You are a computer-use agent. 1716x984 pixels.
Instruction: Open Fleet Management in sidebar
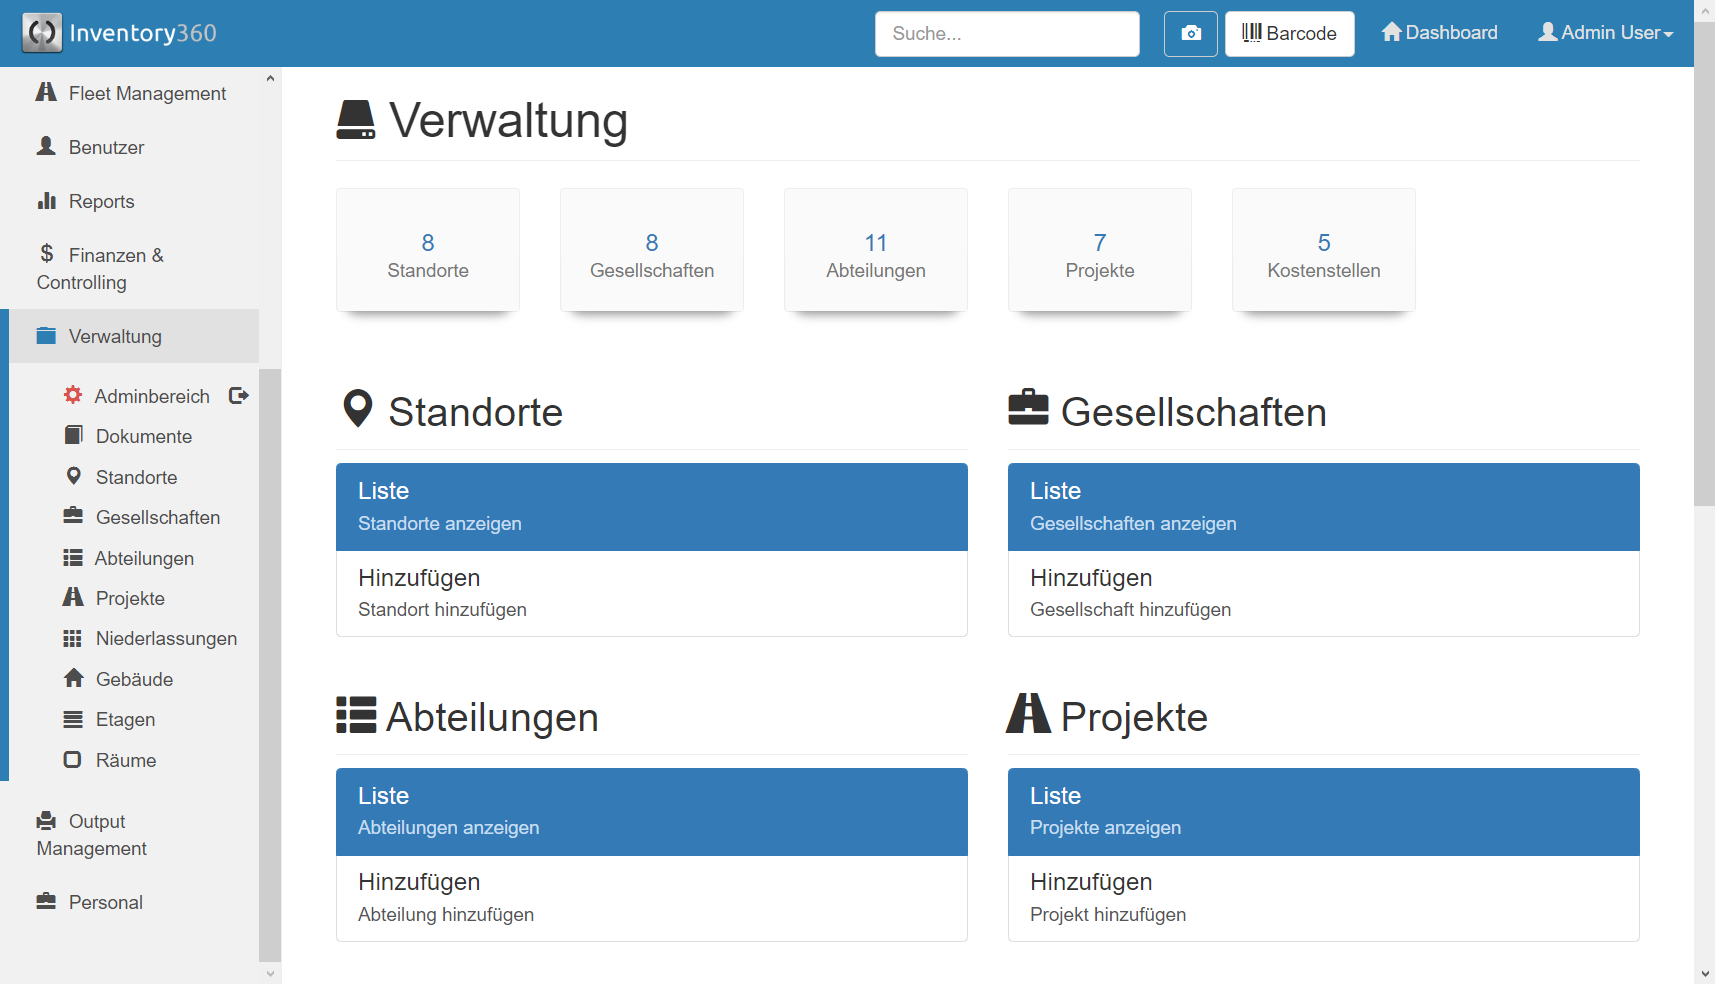click(x=147, y=93)
